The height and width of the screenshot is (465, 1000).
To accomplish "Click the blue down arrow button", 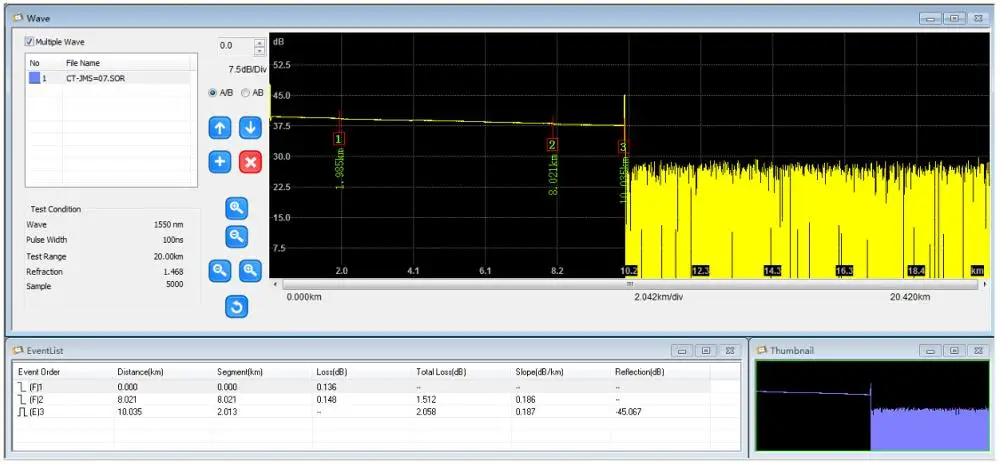I will click(251, 128).
